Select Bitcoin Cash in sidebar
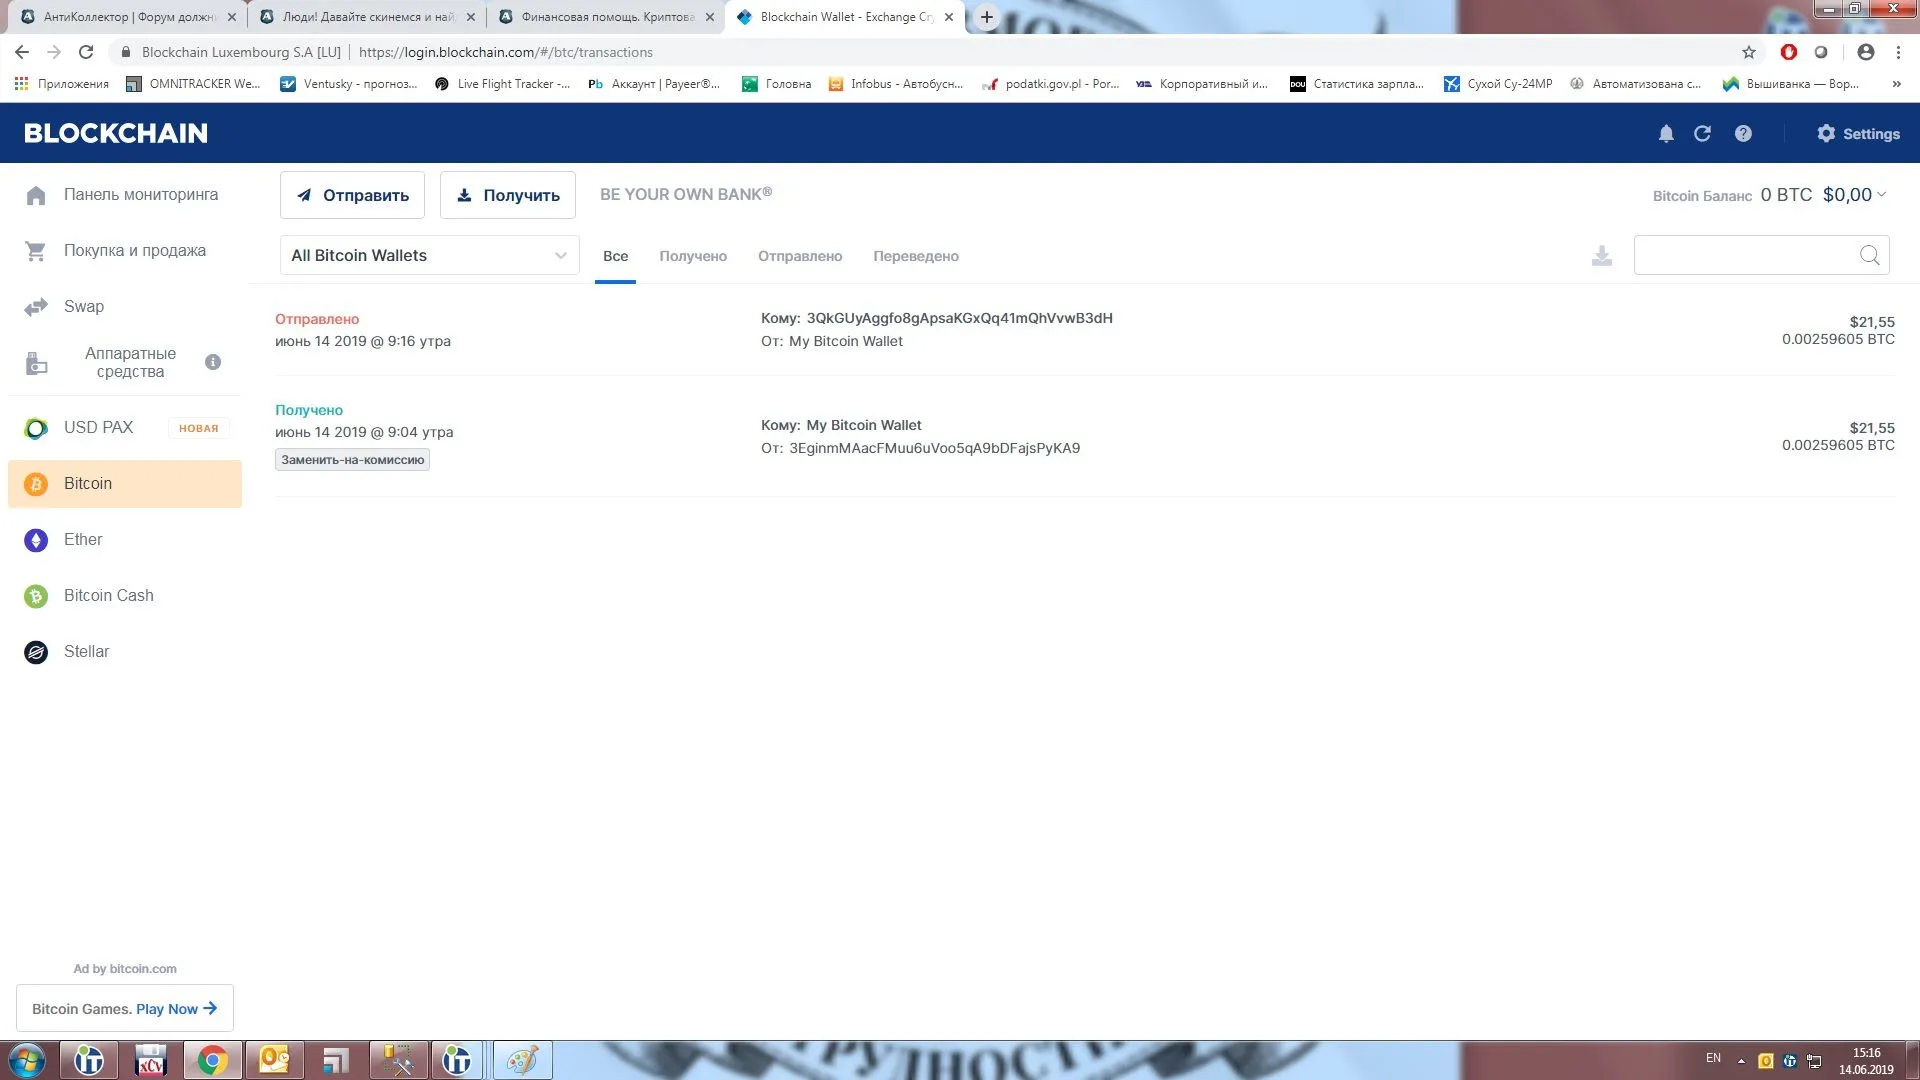The width and height of the screenshot is (1920, 1080). pyautogui.click(x=108, y=596)
